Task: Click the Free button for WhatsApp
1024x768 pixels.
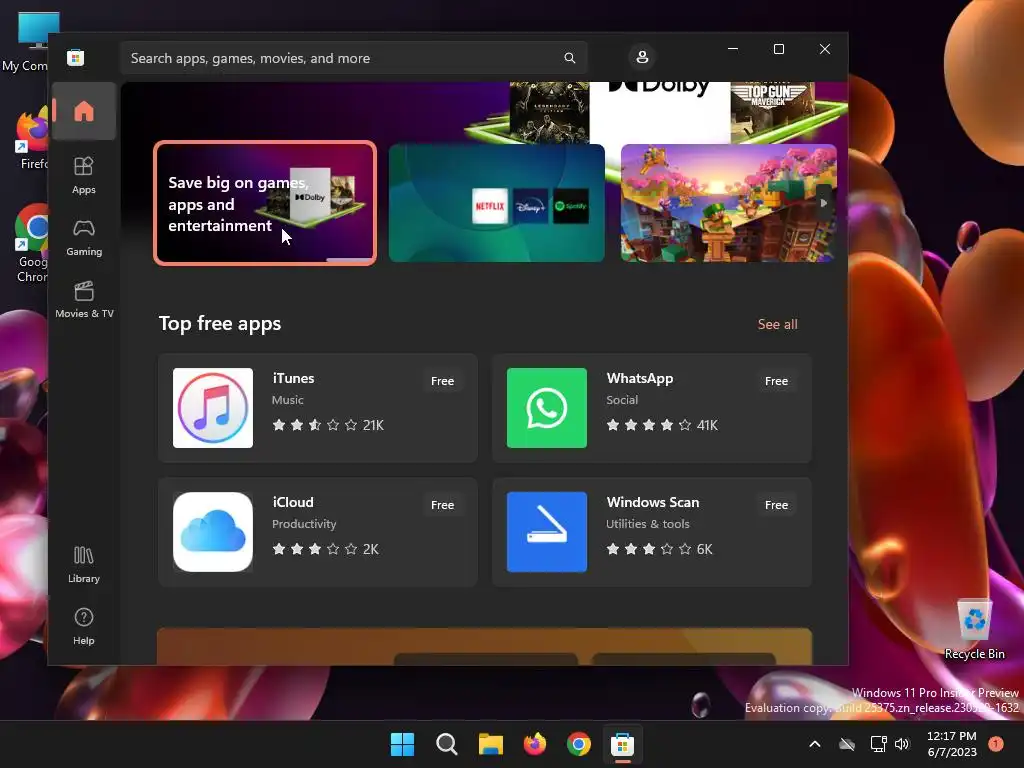Action: (x=776, y=381)
